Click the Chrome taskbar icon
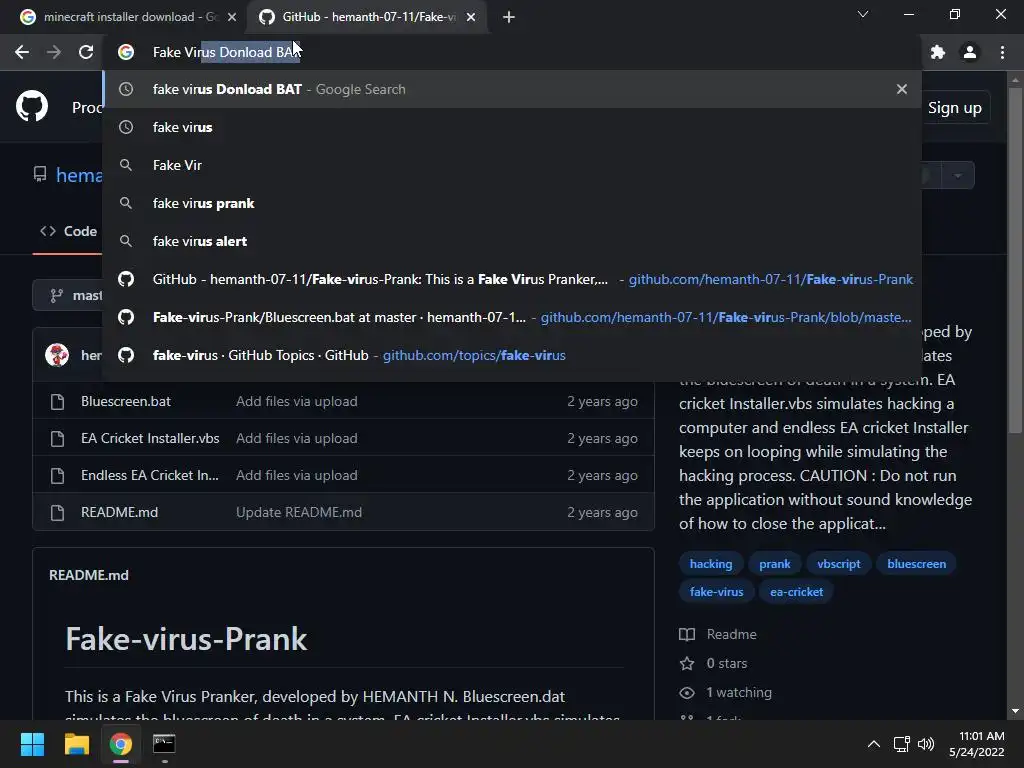 click(121, 744)
